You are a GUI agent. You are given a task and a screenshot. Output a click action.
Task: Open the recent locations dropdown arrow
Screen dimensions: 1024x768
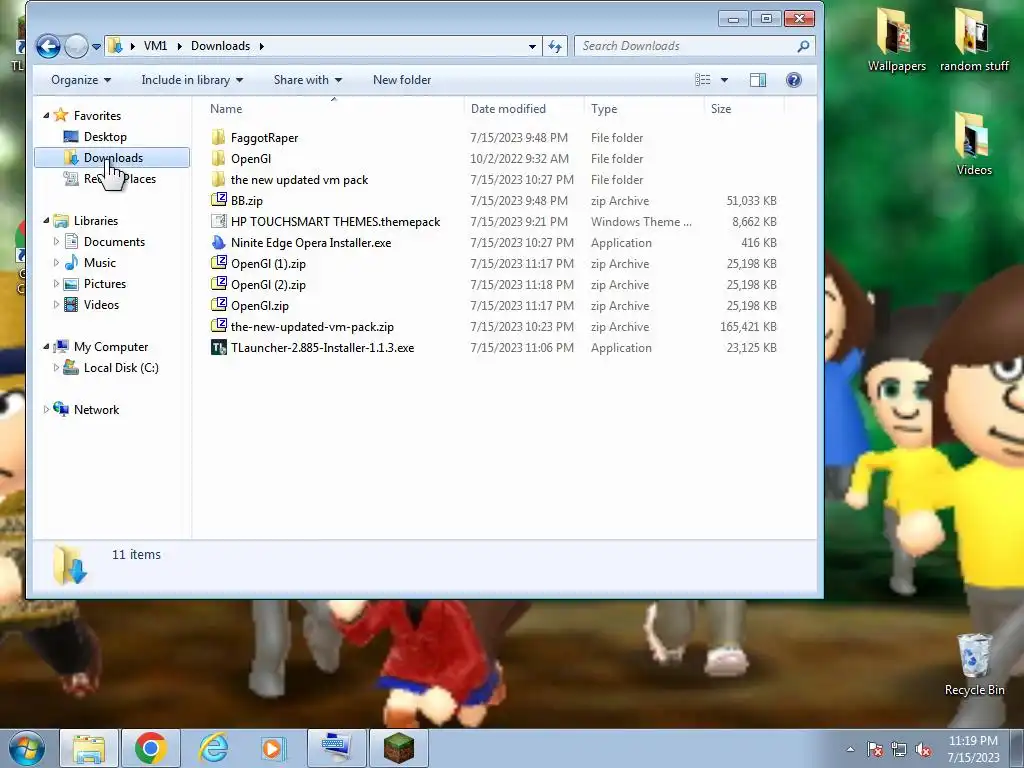[x=97, y=46]
